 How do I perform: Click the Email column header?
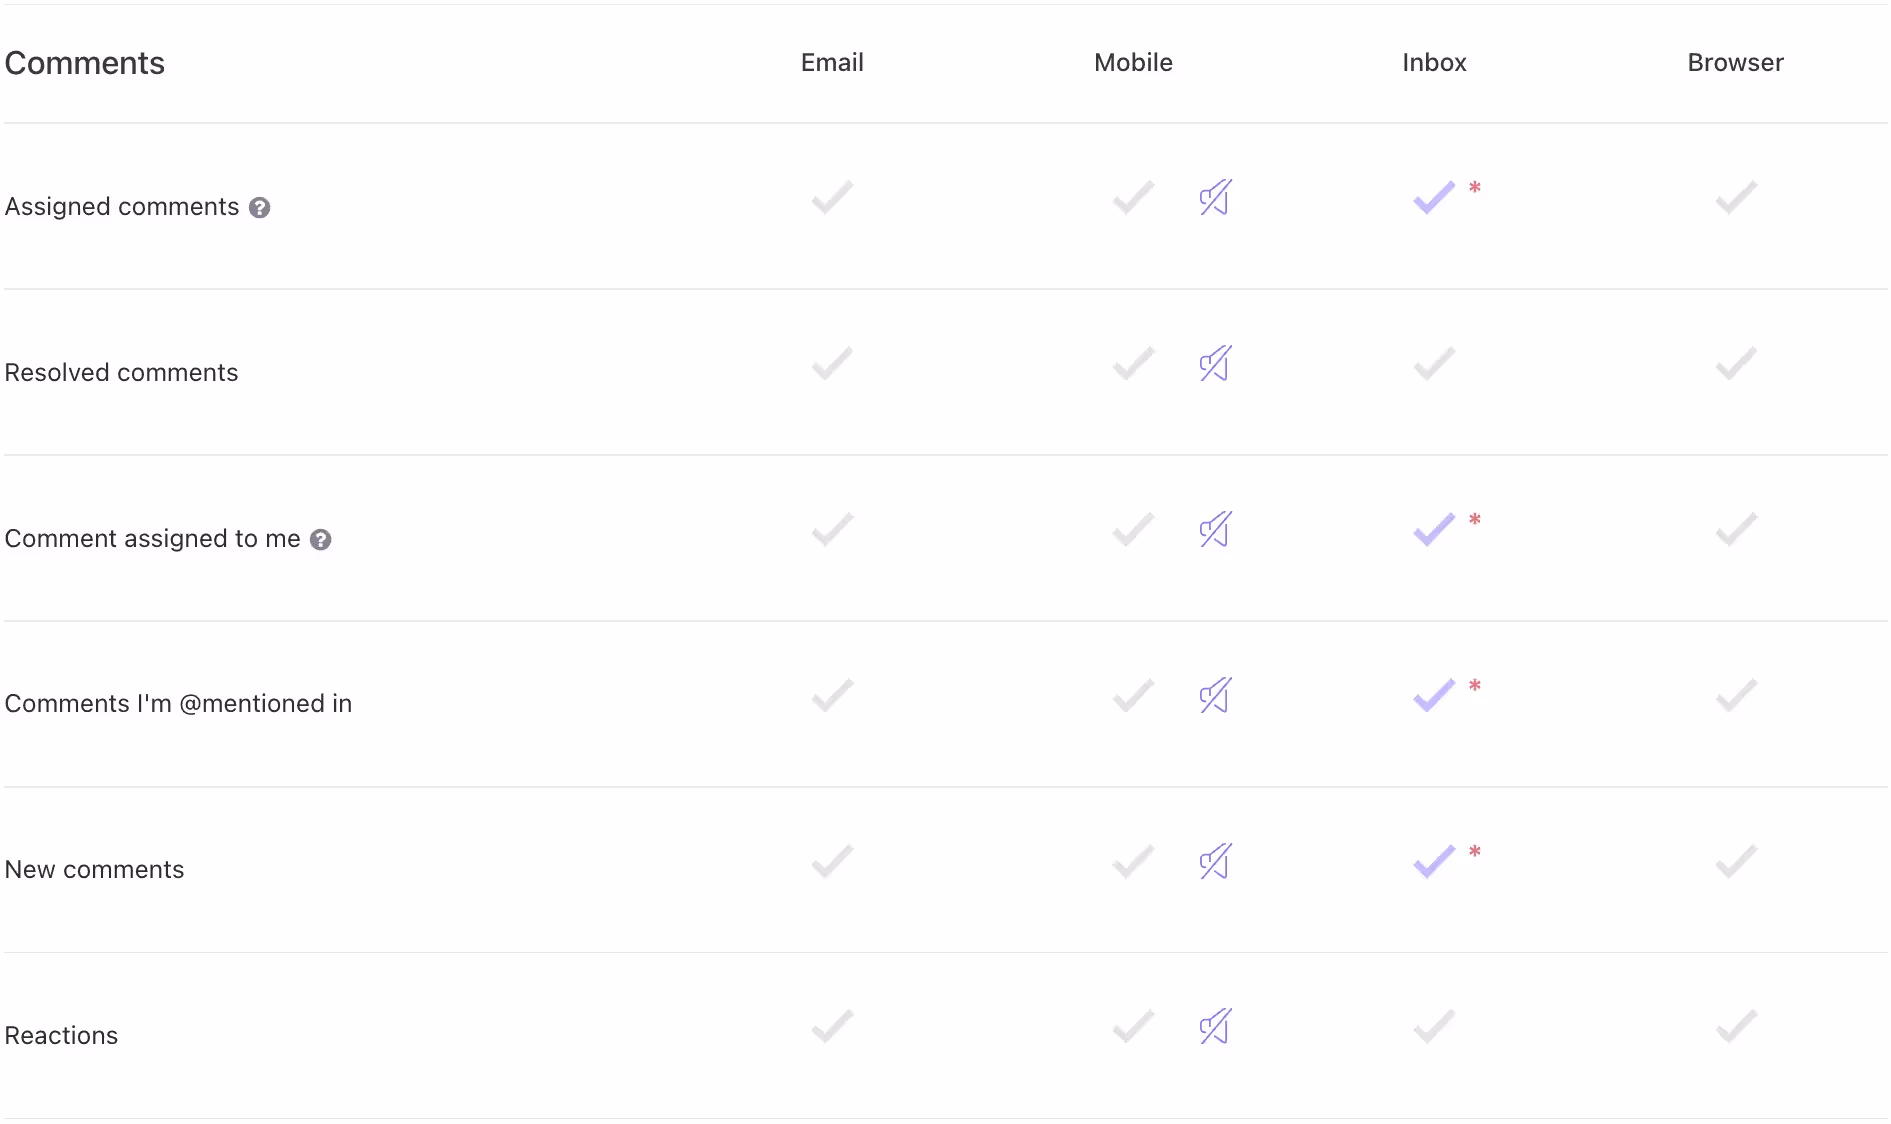[x=832, y=62]
